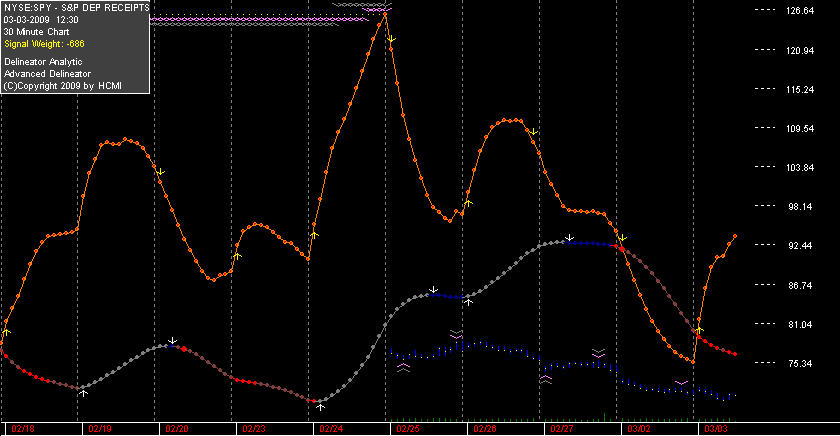The height and width of the screenshot is (436, 840).
Task: Click the 92.44 price level
Action: pos(800,246)
